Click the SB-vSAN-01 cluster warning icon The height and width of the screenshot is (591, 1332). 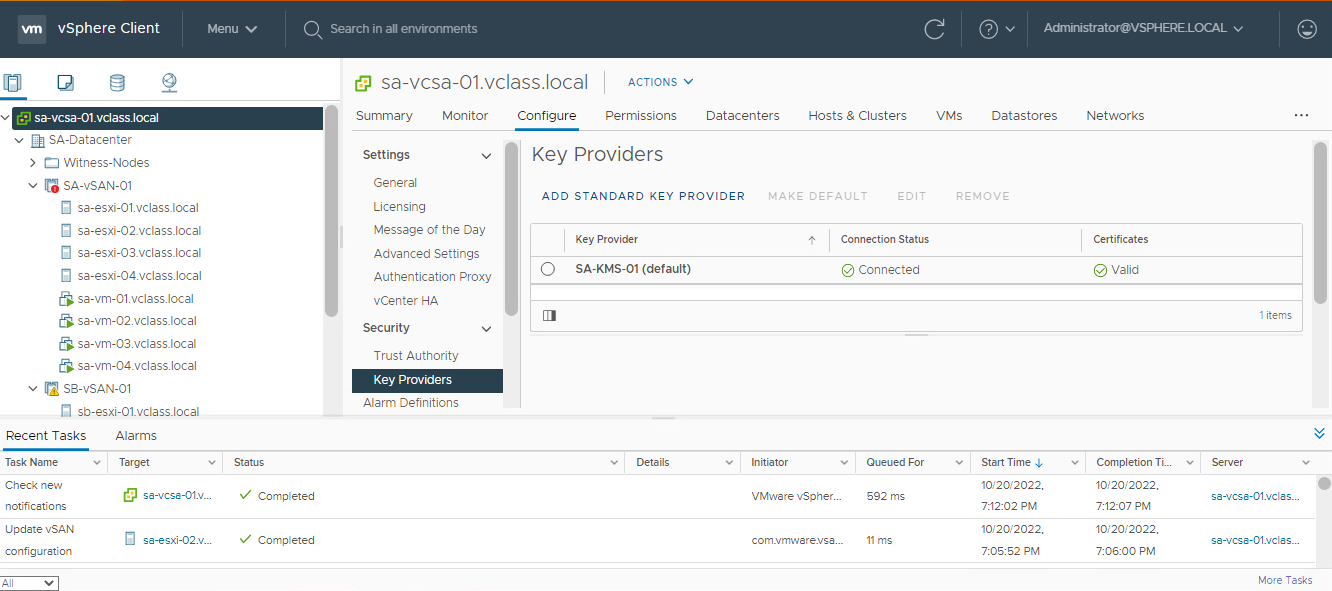point(52,389)
